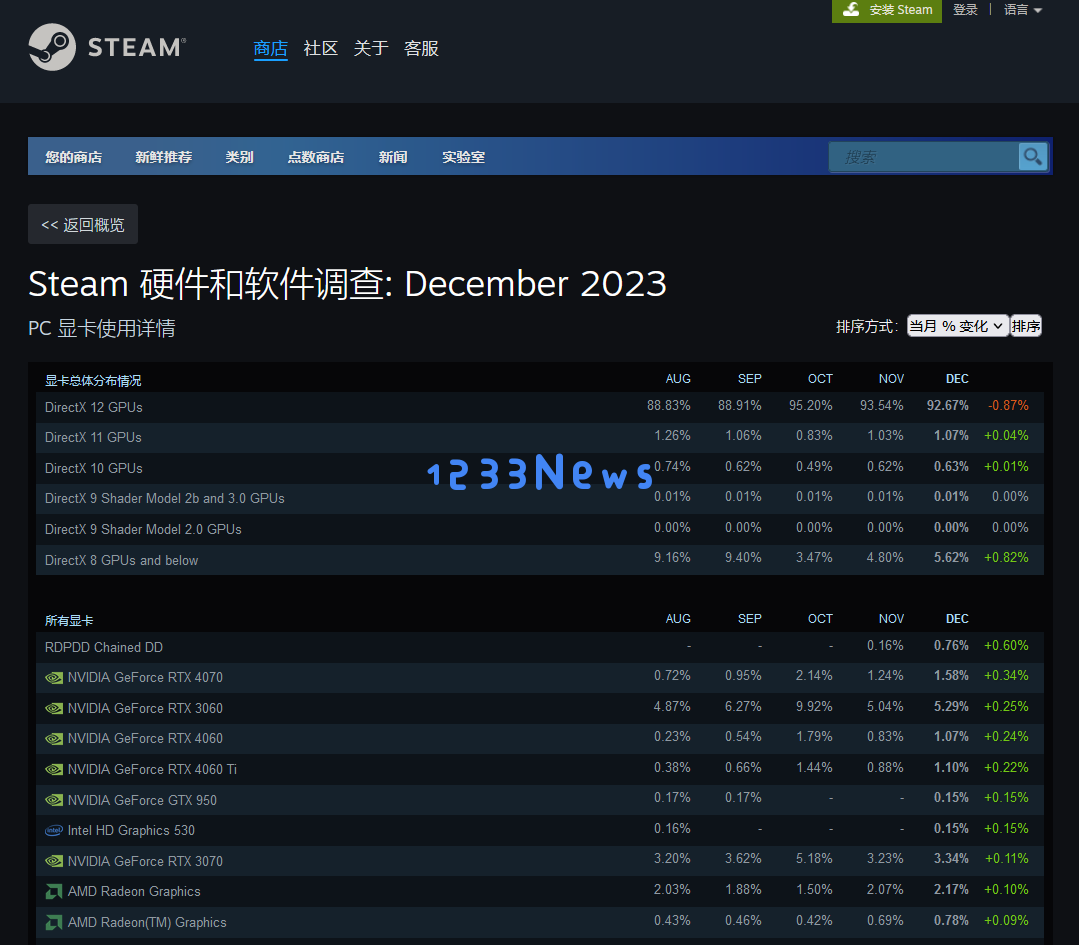Screen dimensions: 1079x945
Task: Click the December 2023 survey page title
Action: click(x=348, y=284)
